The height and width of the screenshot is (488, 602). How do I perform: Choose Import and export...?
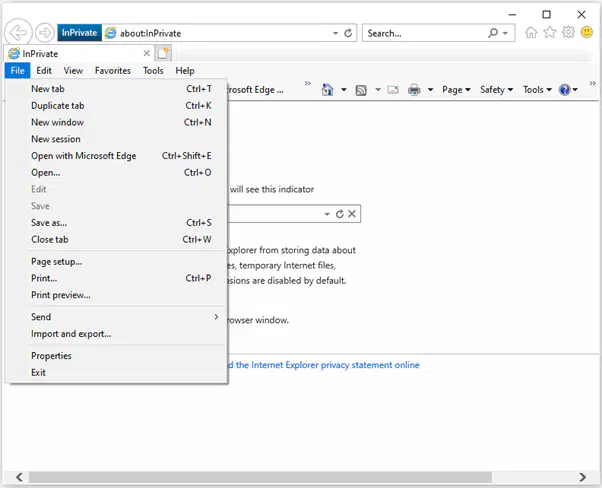coord(117,334)
